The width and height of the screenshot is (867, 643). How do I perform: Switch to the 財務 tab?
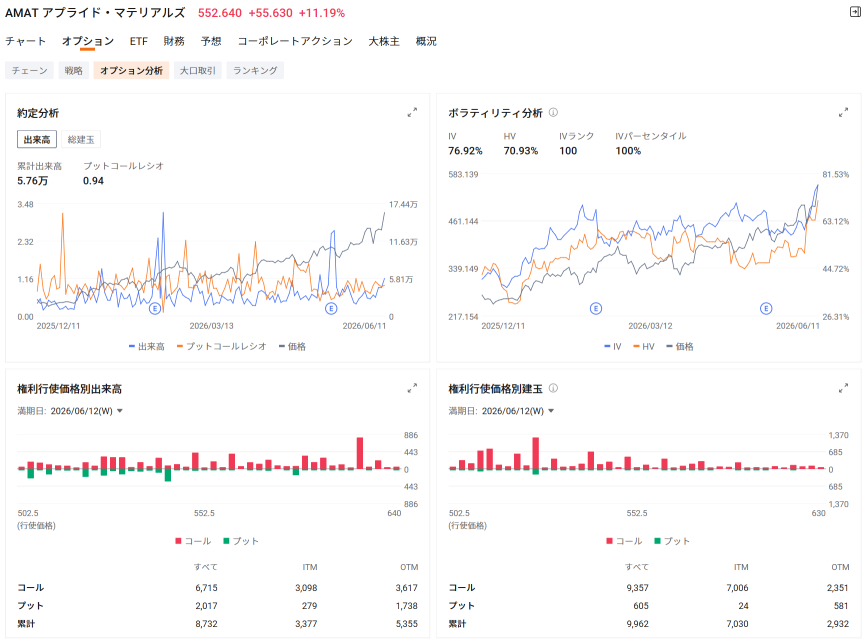coord(174,41)
